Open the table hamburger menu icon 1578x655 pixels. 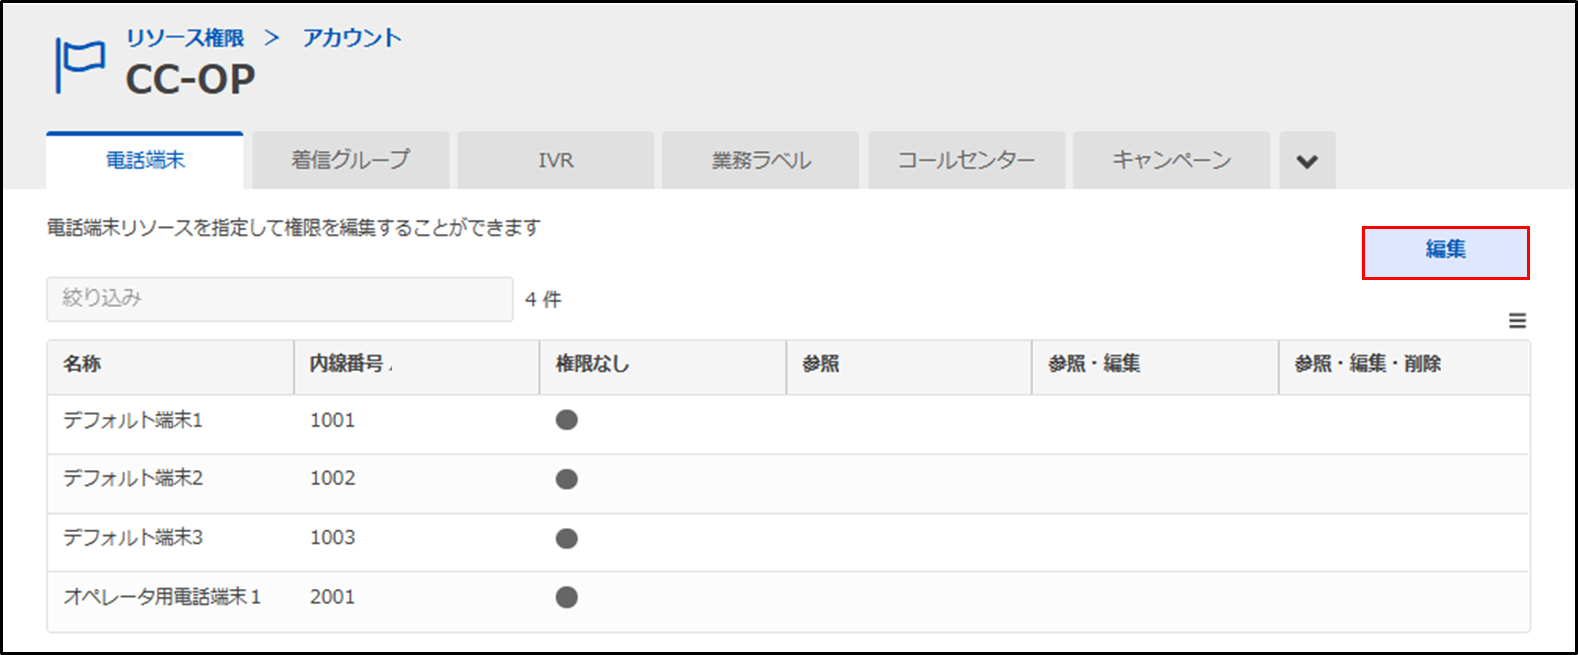click(x=1517, y=321)
